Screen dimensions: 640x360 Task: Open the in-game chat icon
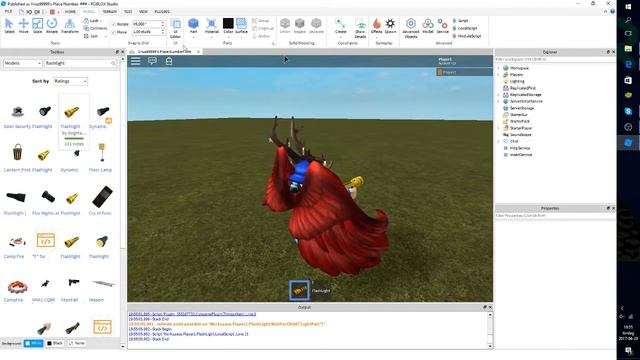click(x=152, y=61)
